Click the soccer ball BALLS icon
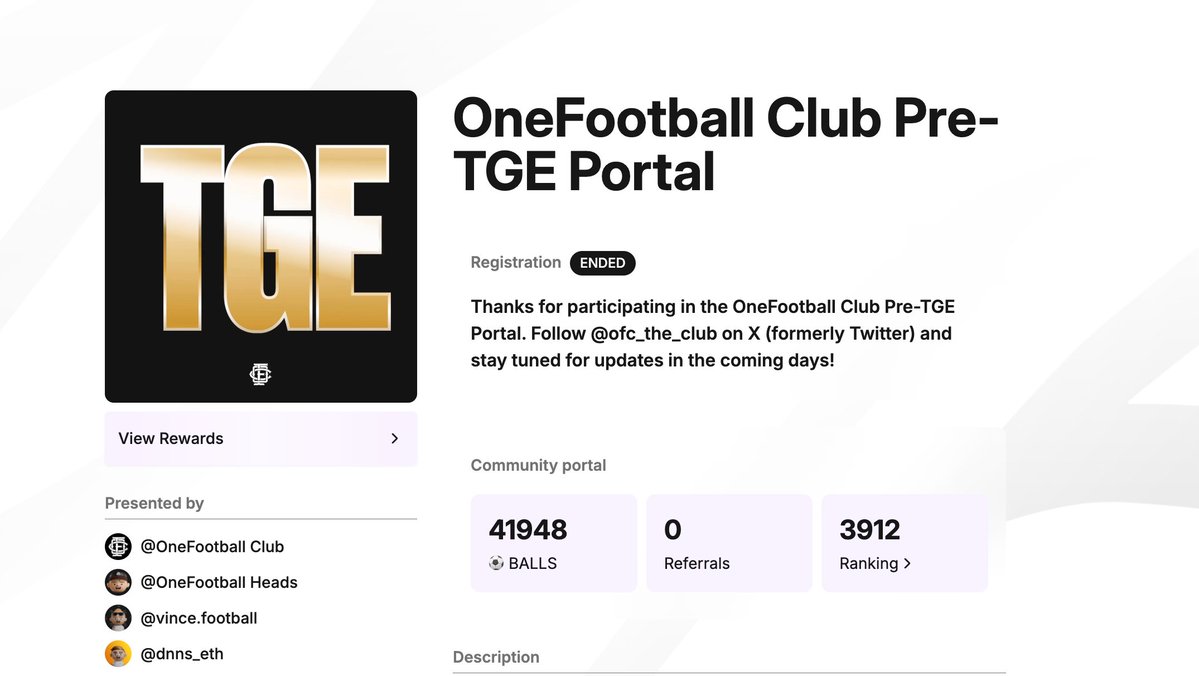This screenshot has width=1199, height=676. coord(496,563)
